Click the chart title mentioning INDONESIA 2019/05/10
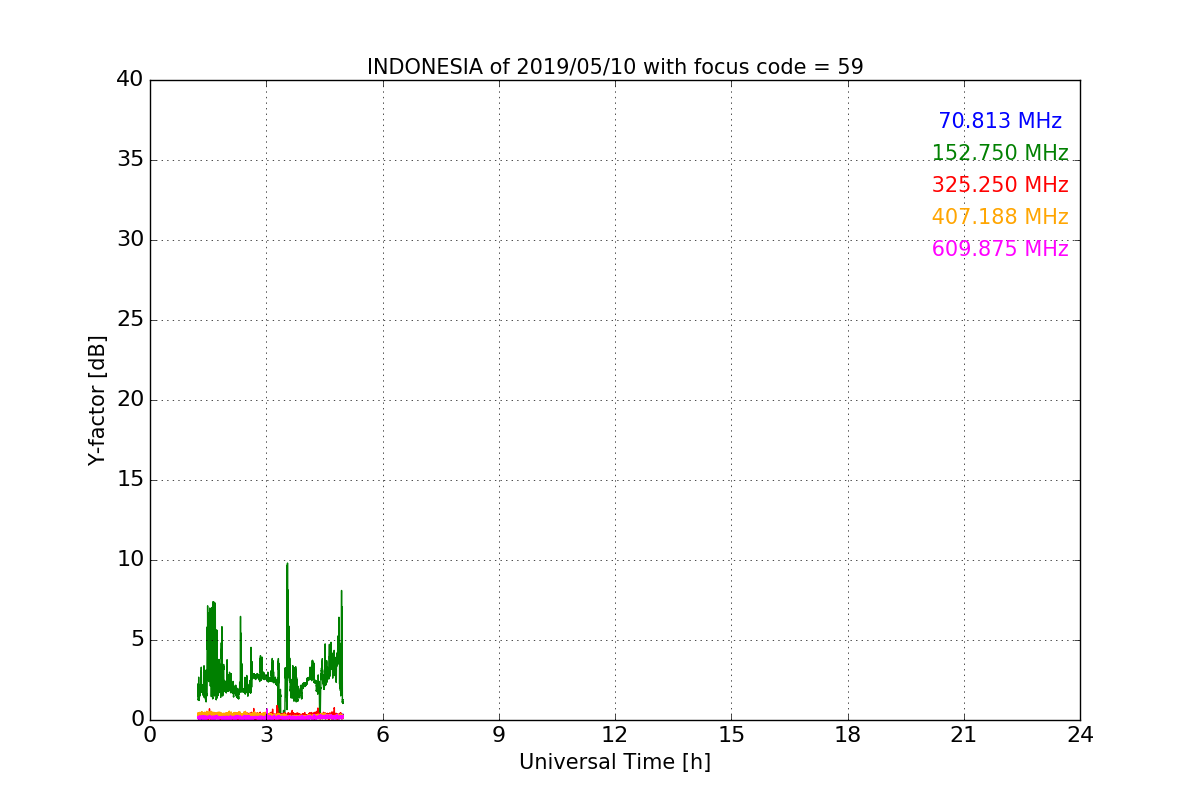 tap(615, 67)
